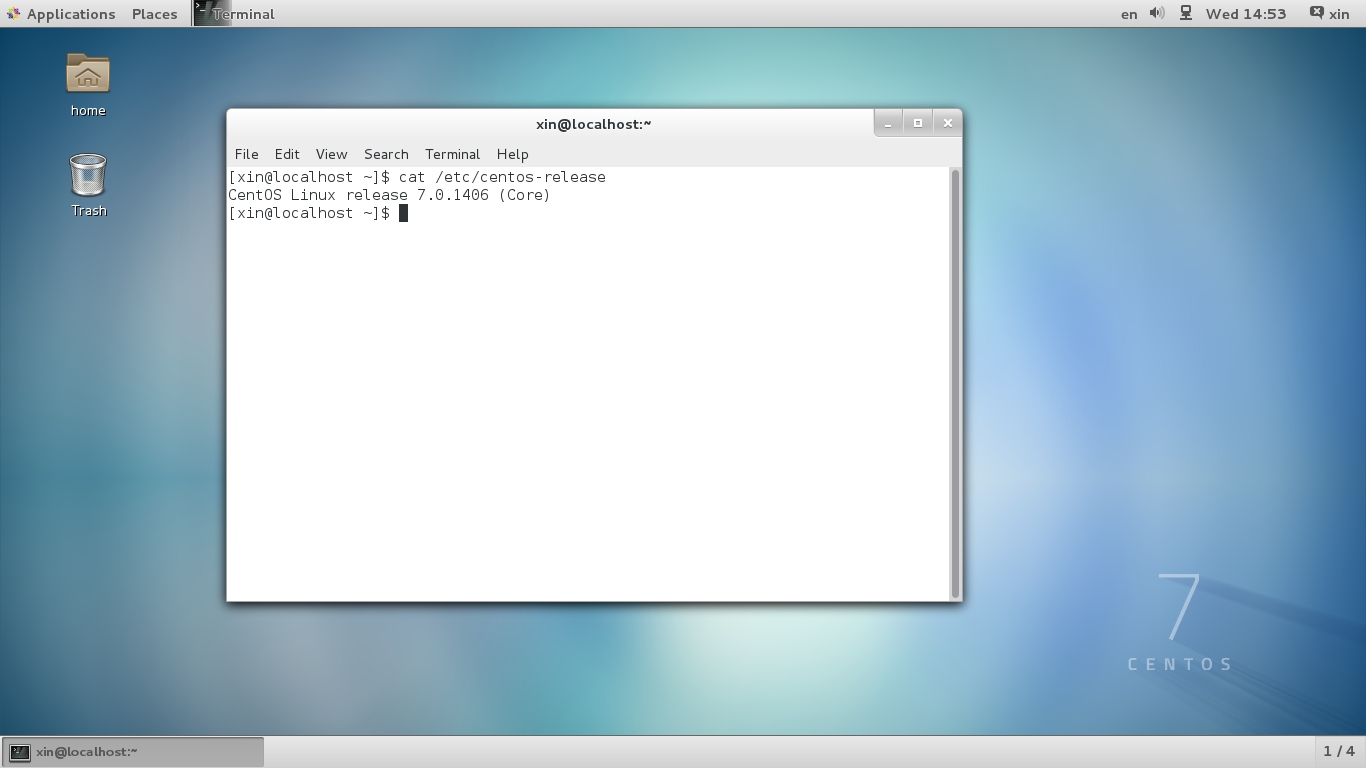Click the terminal cursor at the prompt
The height and width of the screenshot is (768, 1366).
(x=403, y=213)
